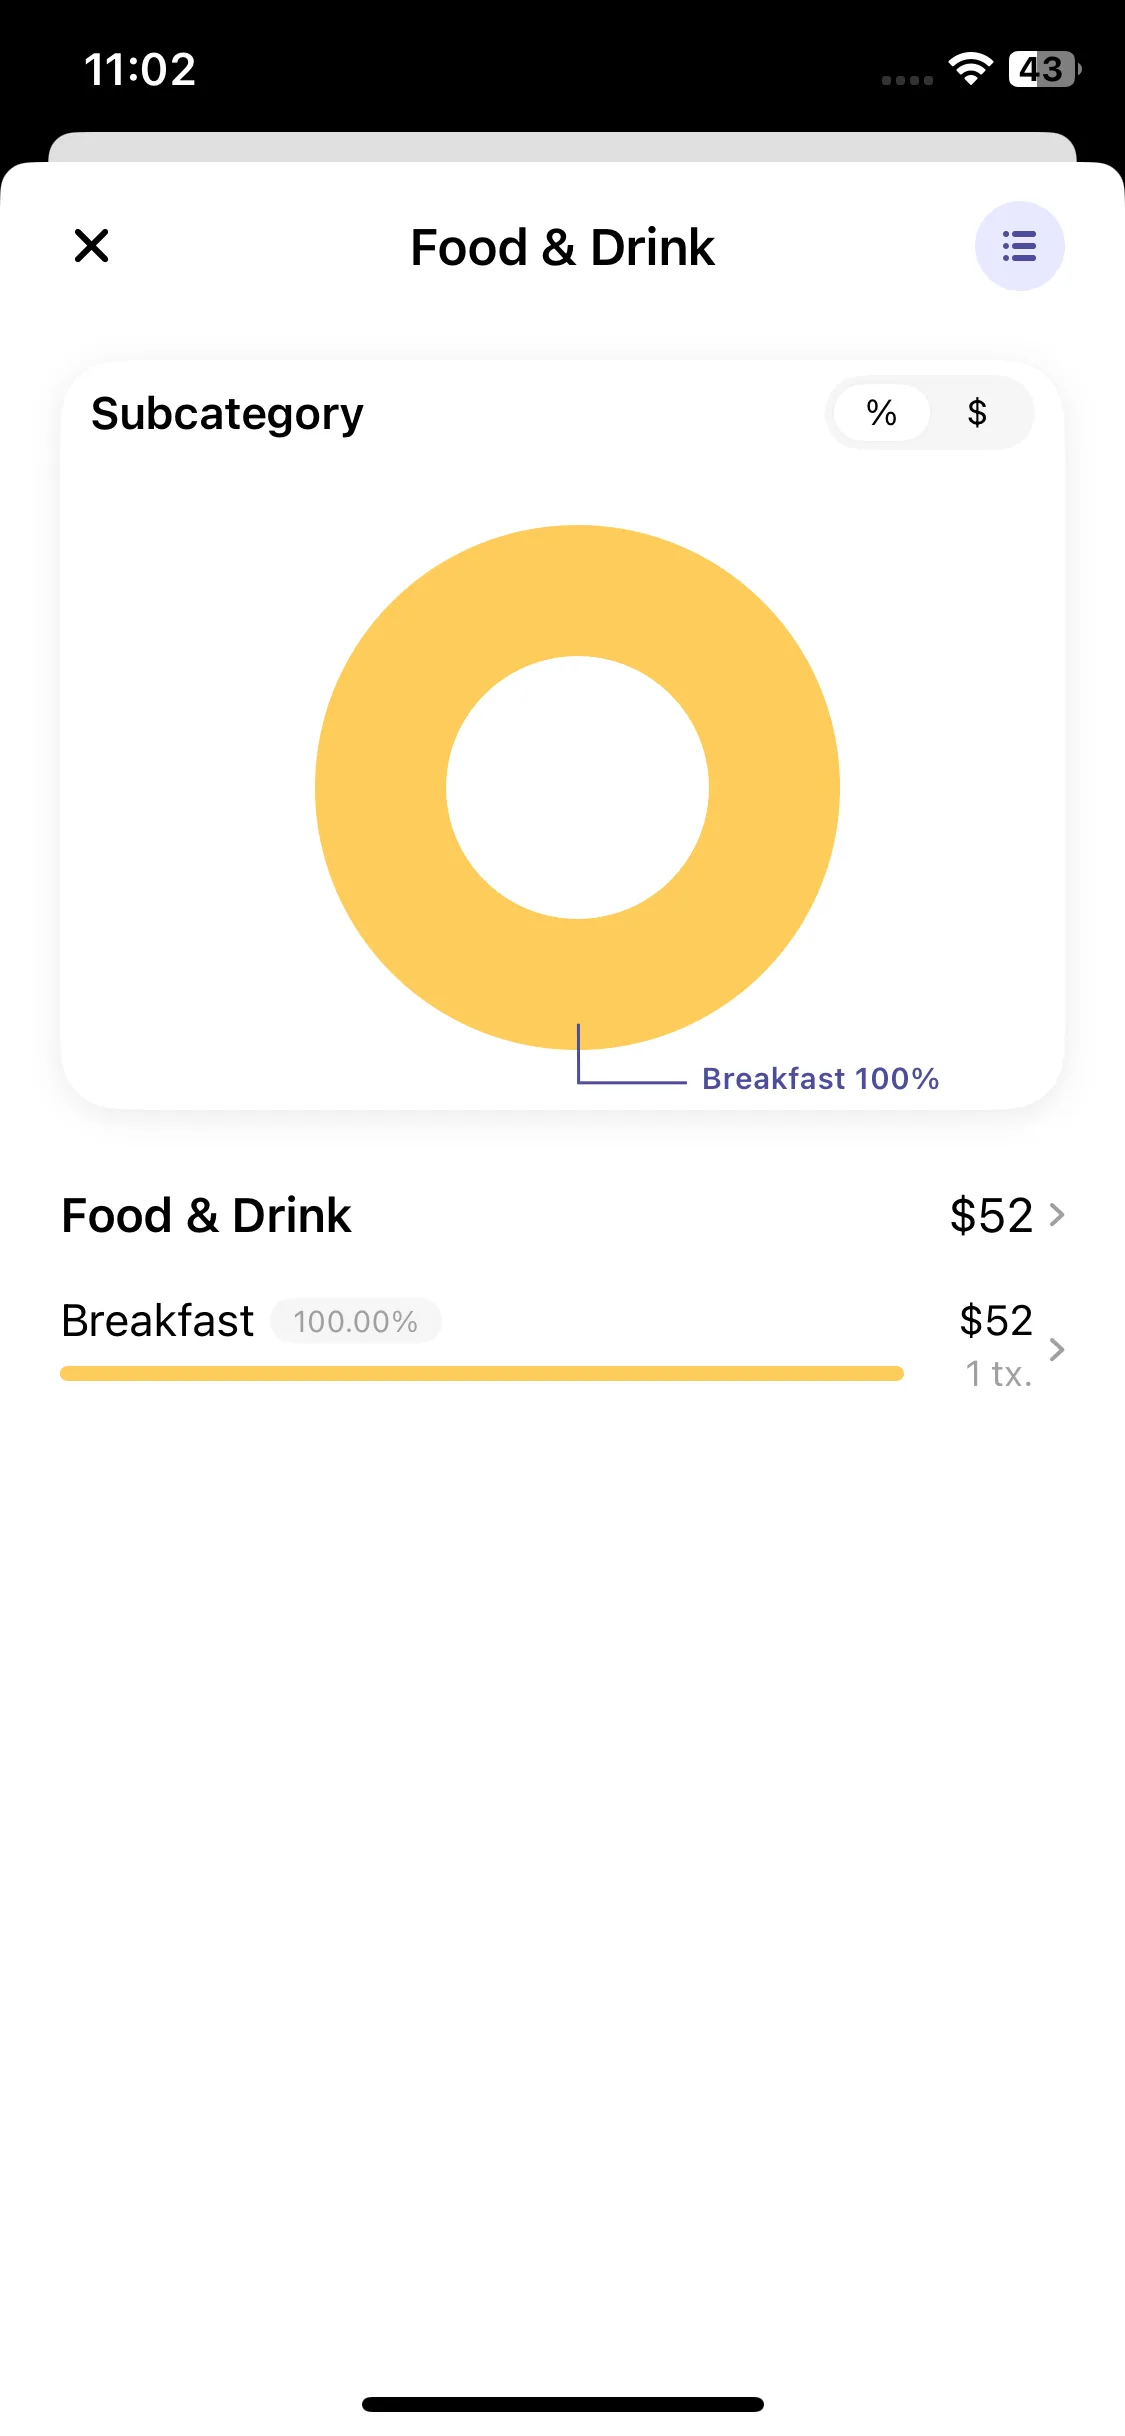This screenshot has height=2436, width=1125.
Task: Tap the 11:02 clock in status bar
Action: pyautogui.click(x=140, y=70)
